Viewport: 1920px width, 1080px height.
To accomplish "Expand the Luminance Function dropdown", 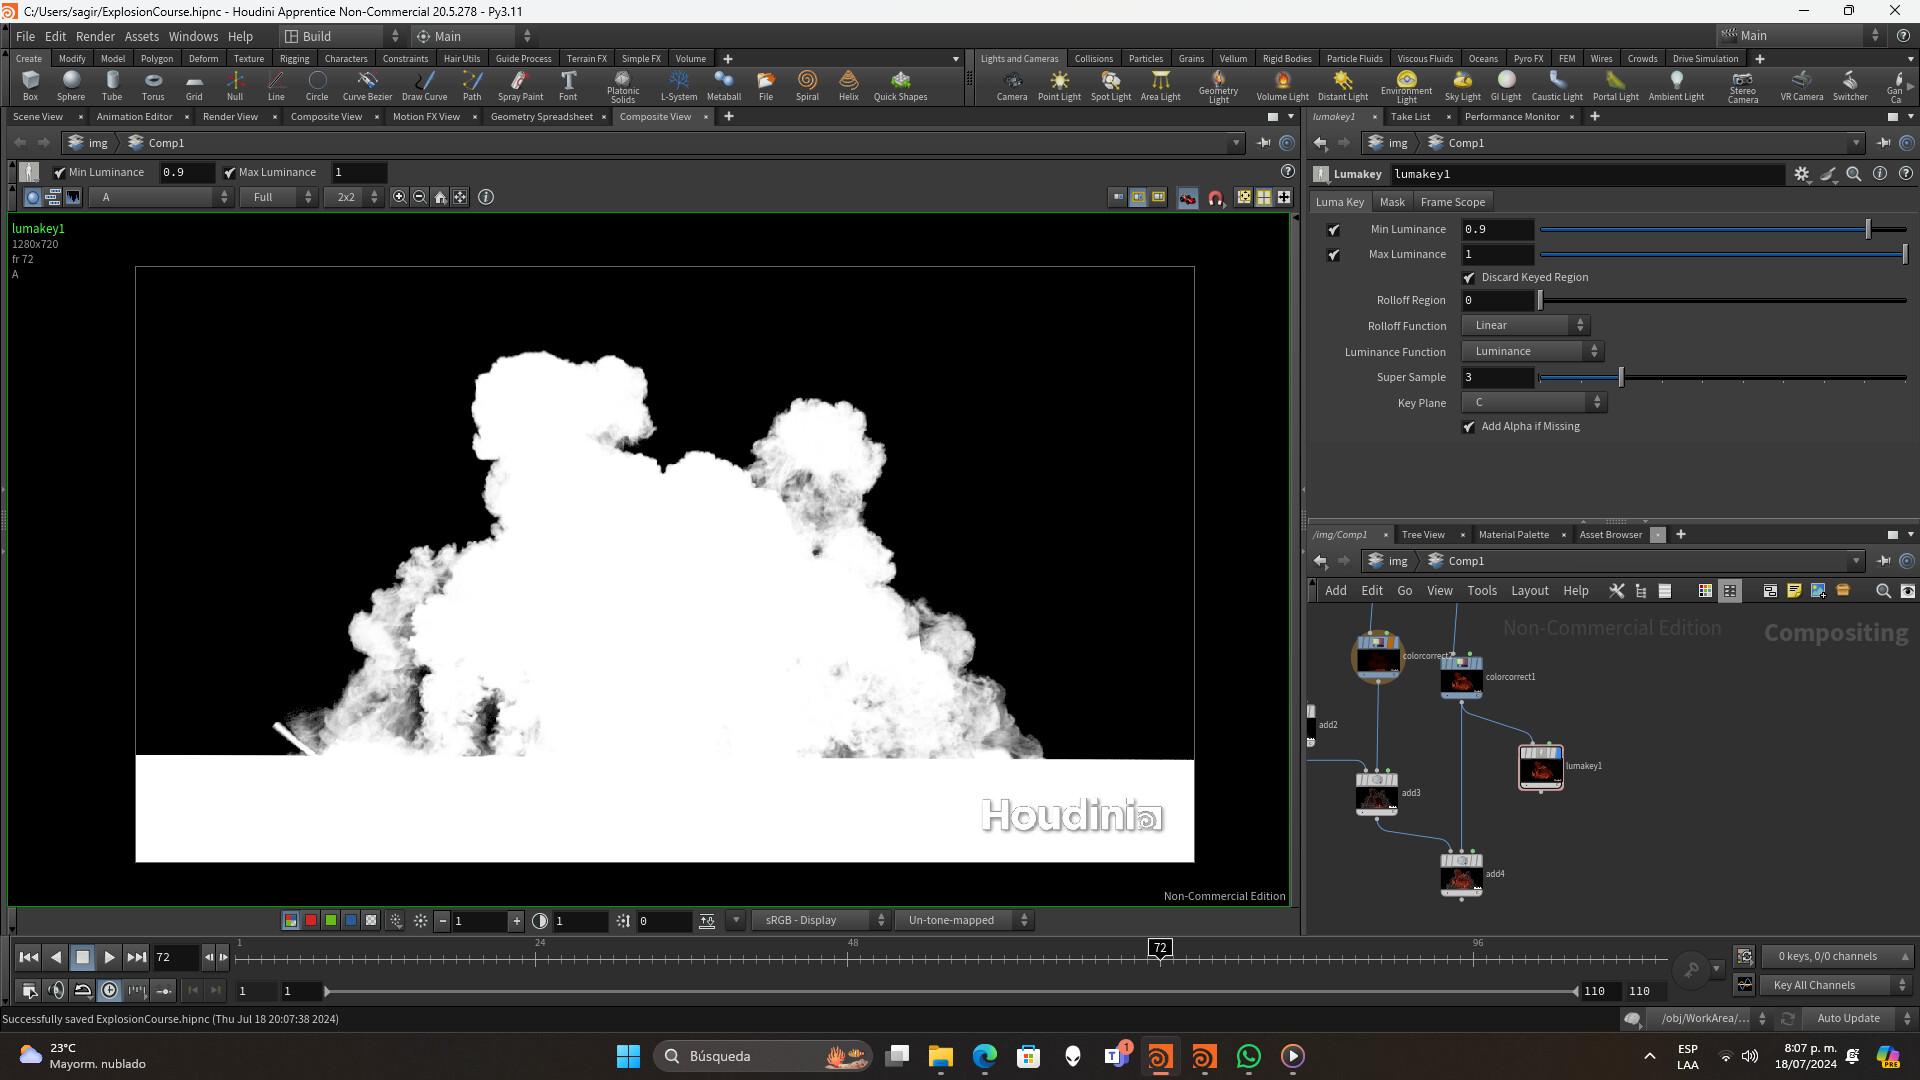I will coord(1532,352).
